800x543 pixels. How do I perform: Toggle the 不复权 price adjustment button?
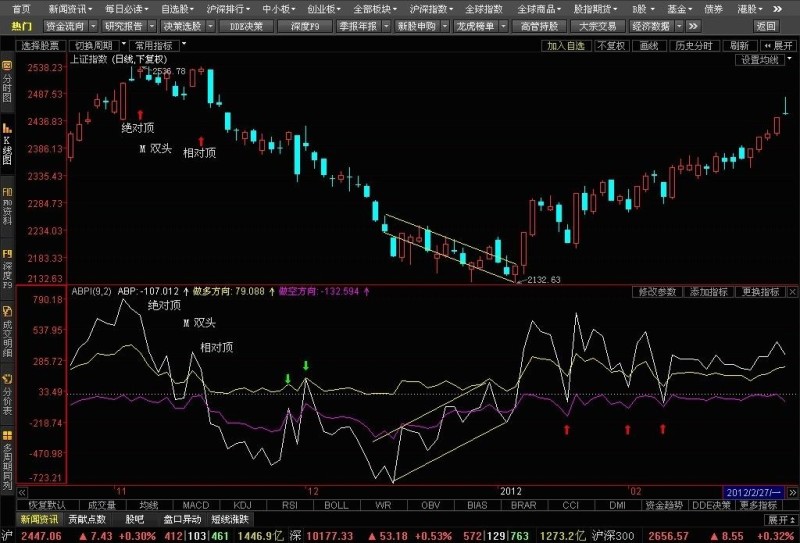click(611, 46)
